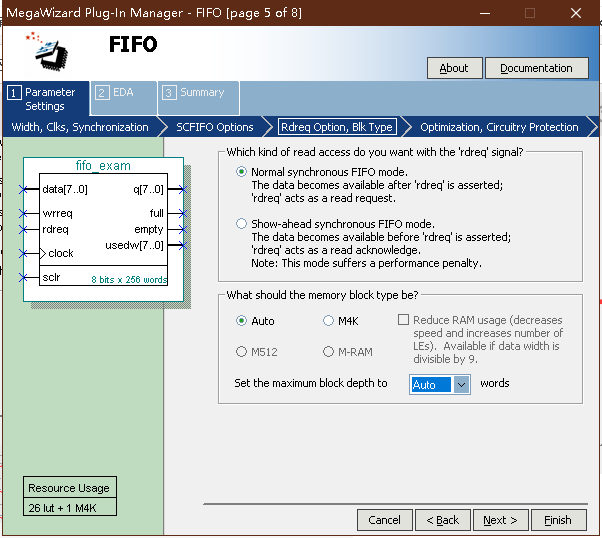Click the wrreq port label

coord(57,213)
